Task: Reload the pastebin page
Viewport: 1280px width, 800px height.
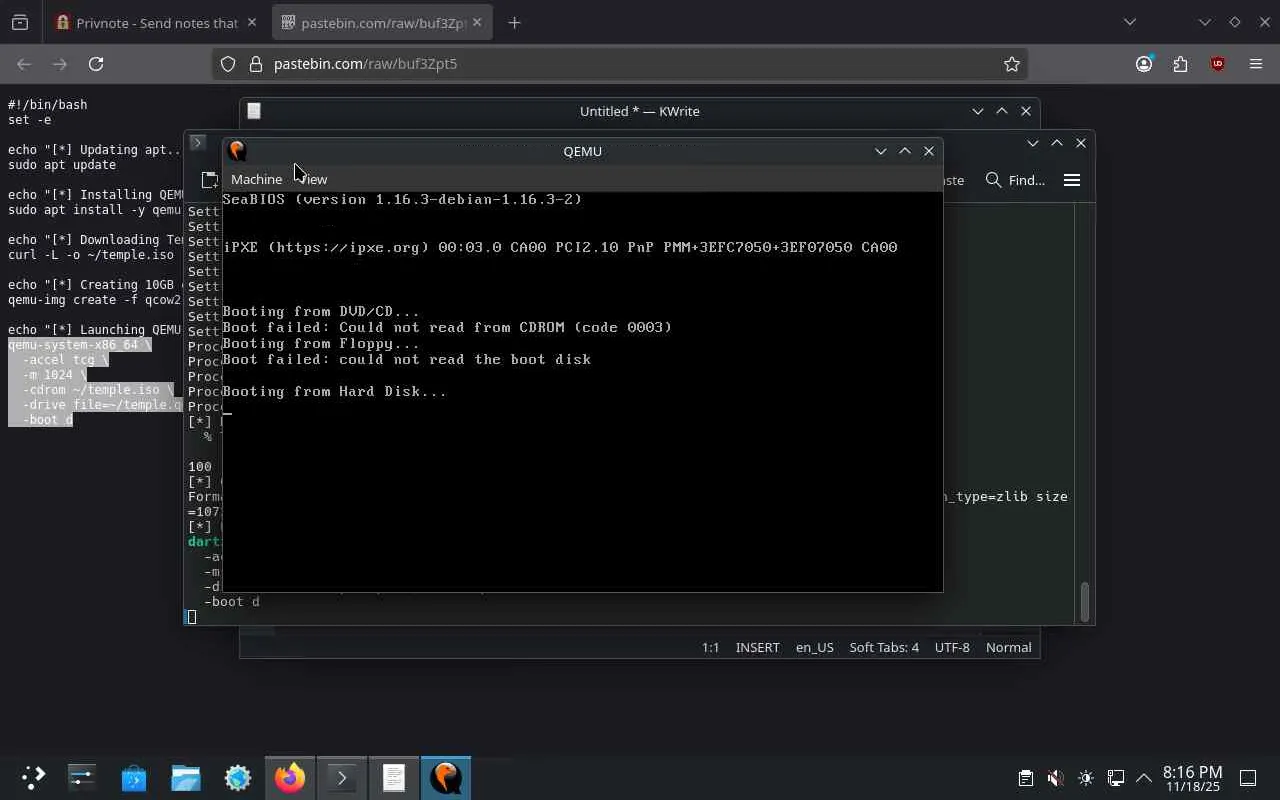Action: (x=96, y=64)
